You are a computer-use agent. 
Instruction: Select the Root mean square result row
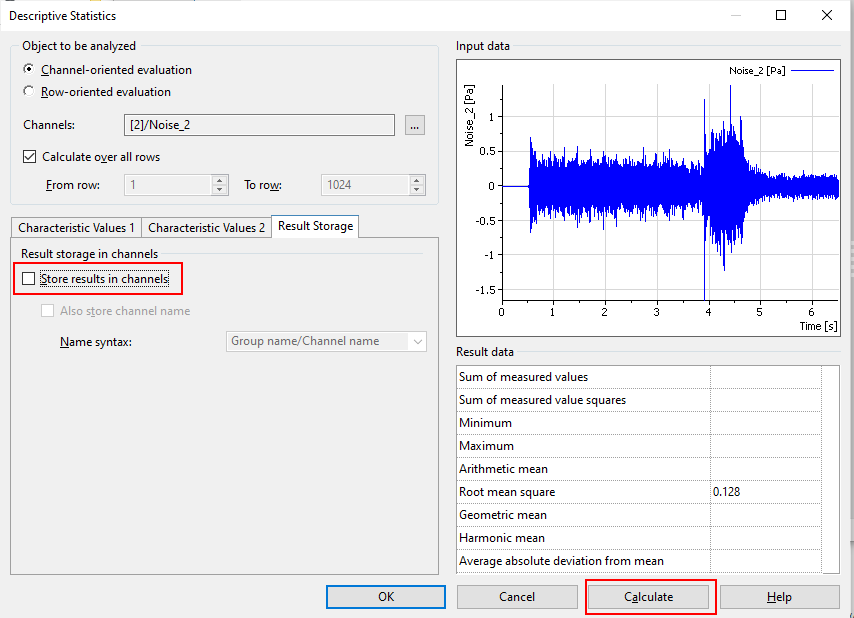(x=583, y=492)
